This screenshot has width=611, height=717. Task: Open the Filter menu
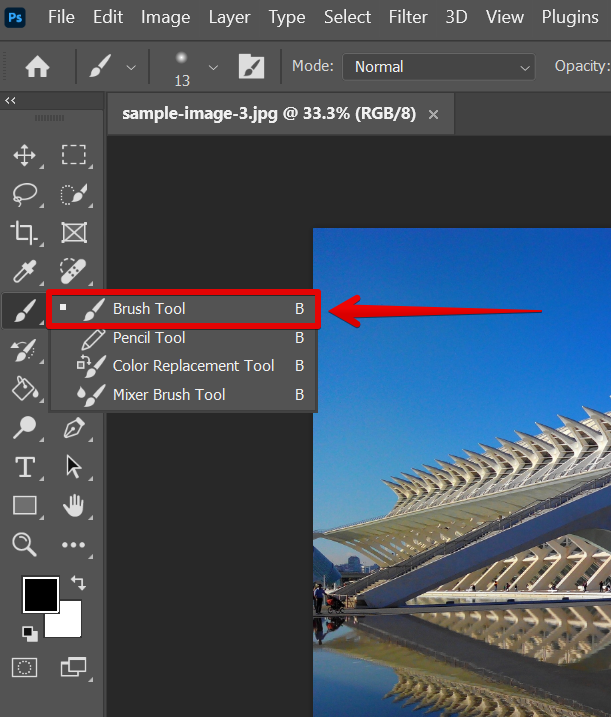[408, 17]
